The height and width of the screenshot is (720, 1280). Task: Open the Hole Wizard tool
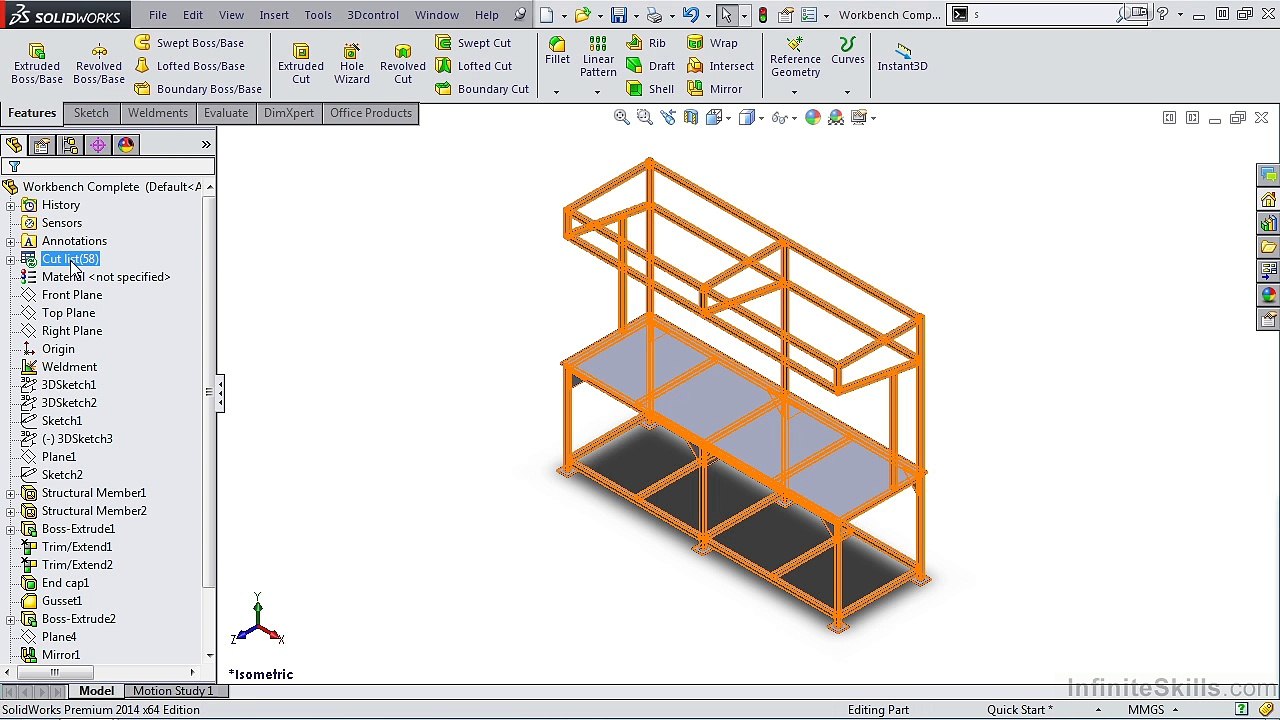pos(352,64)
